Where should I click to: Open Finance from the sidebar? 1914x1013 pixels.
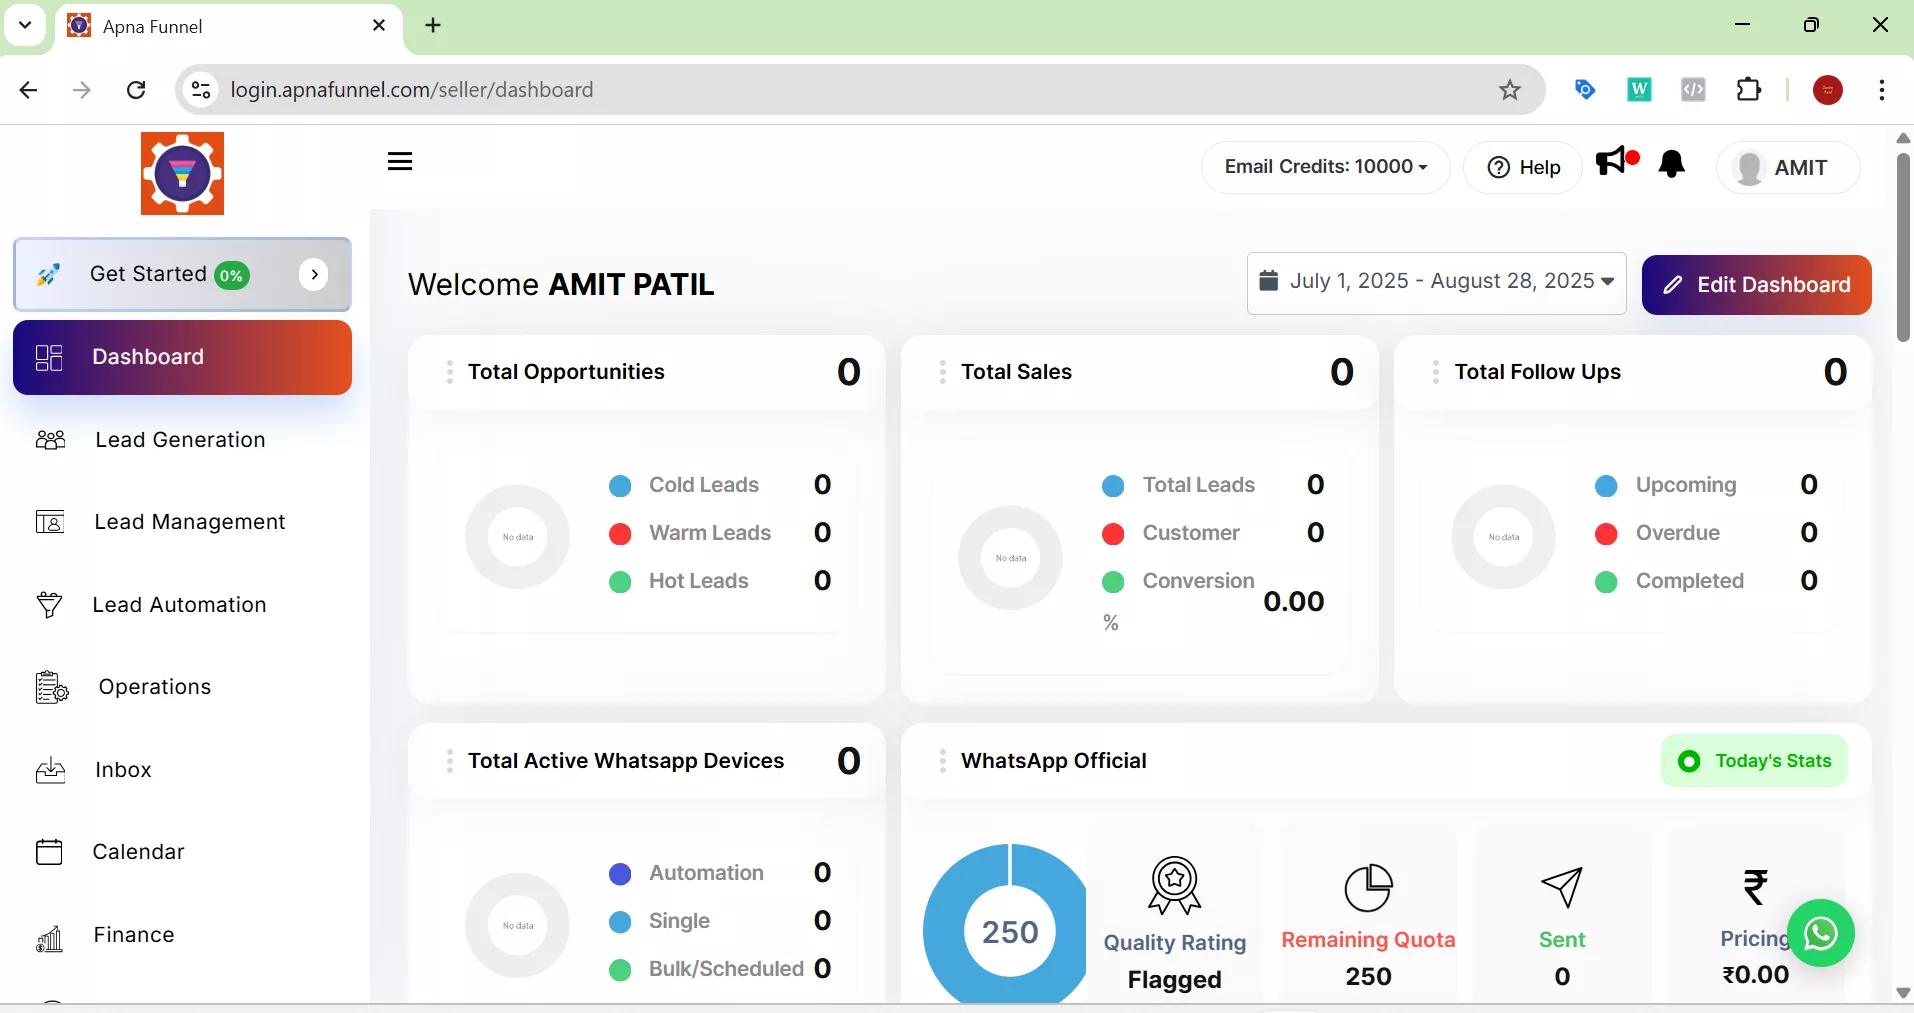pos(182,935)
